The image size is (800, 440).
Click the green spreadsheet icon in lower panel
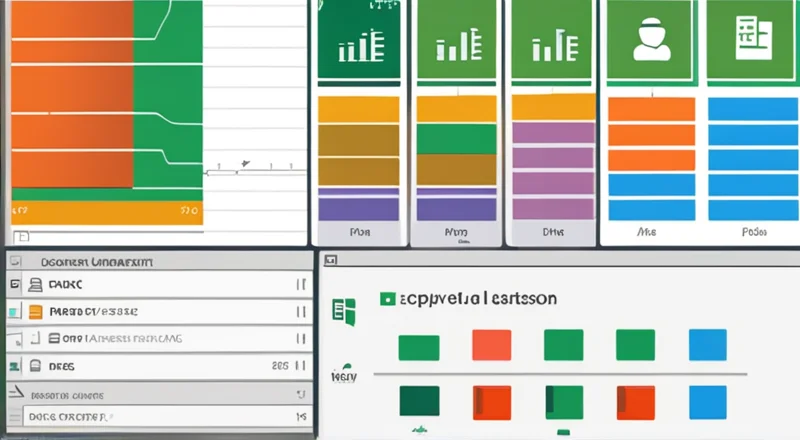[344, 311]
